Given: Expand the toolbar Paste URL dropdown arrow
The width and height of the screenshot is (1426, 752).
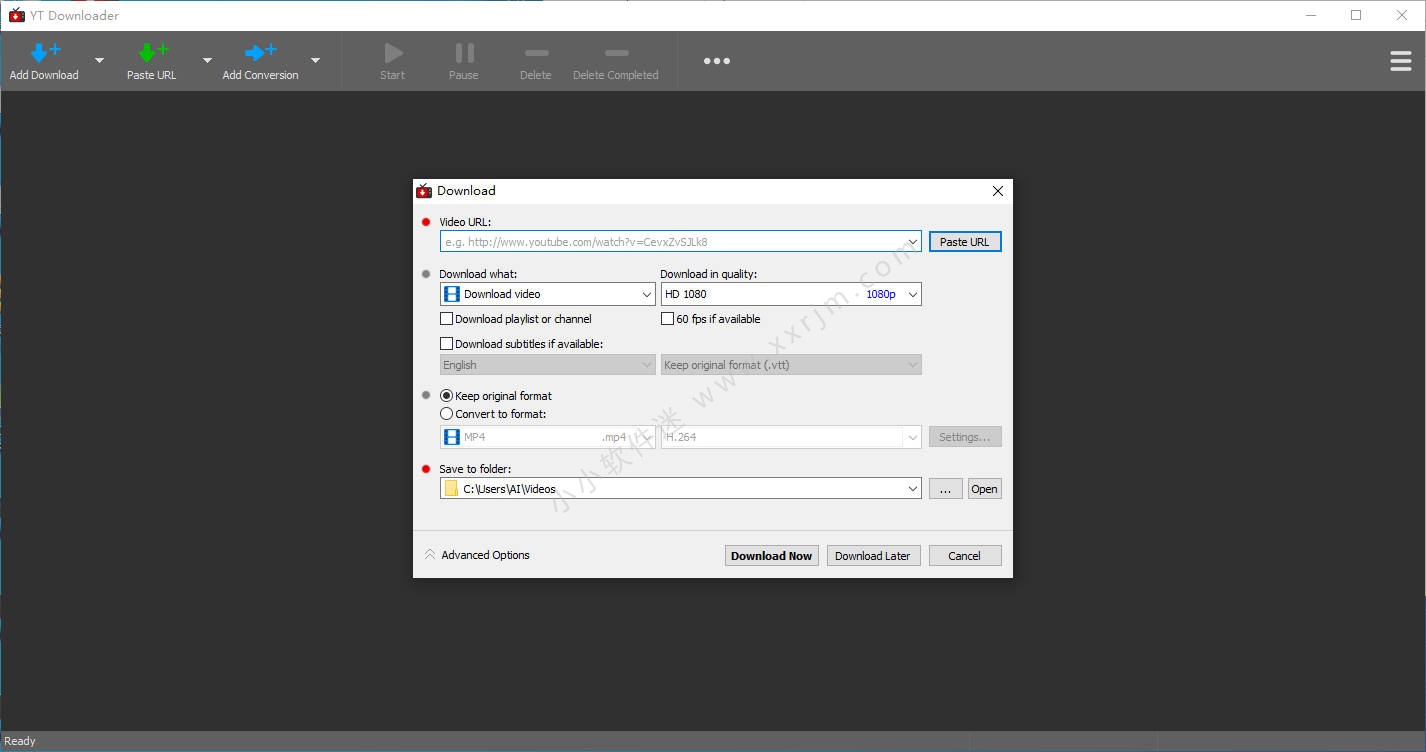Looking at the screenshot, I should tap(207, 61).
